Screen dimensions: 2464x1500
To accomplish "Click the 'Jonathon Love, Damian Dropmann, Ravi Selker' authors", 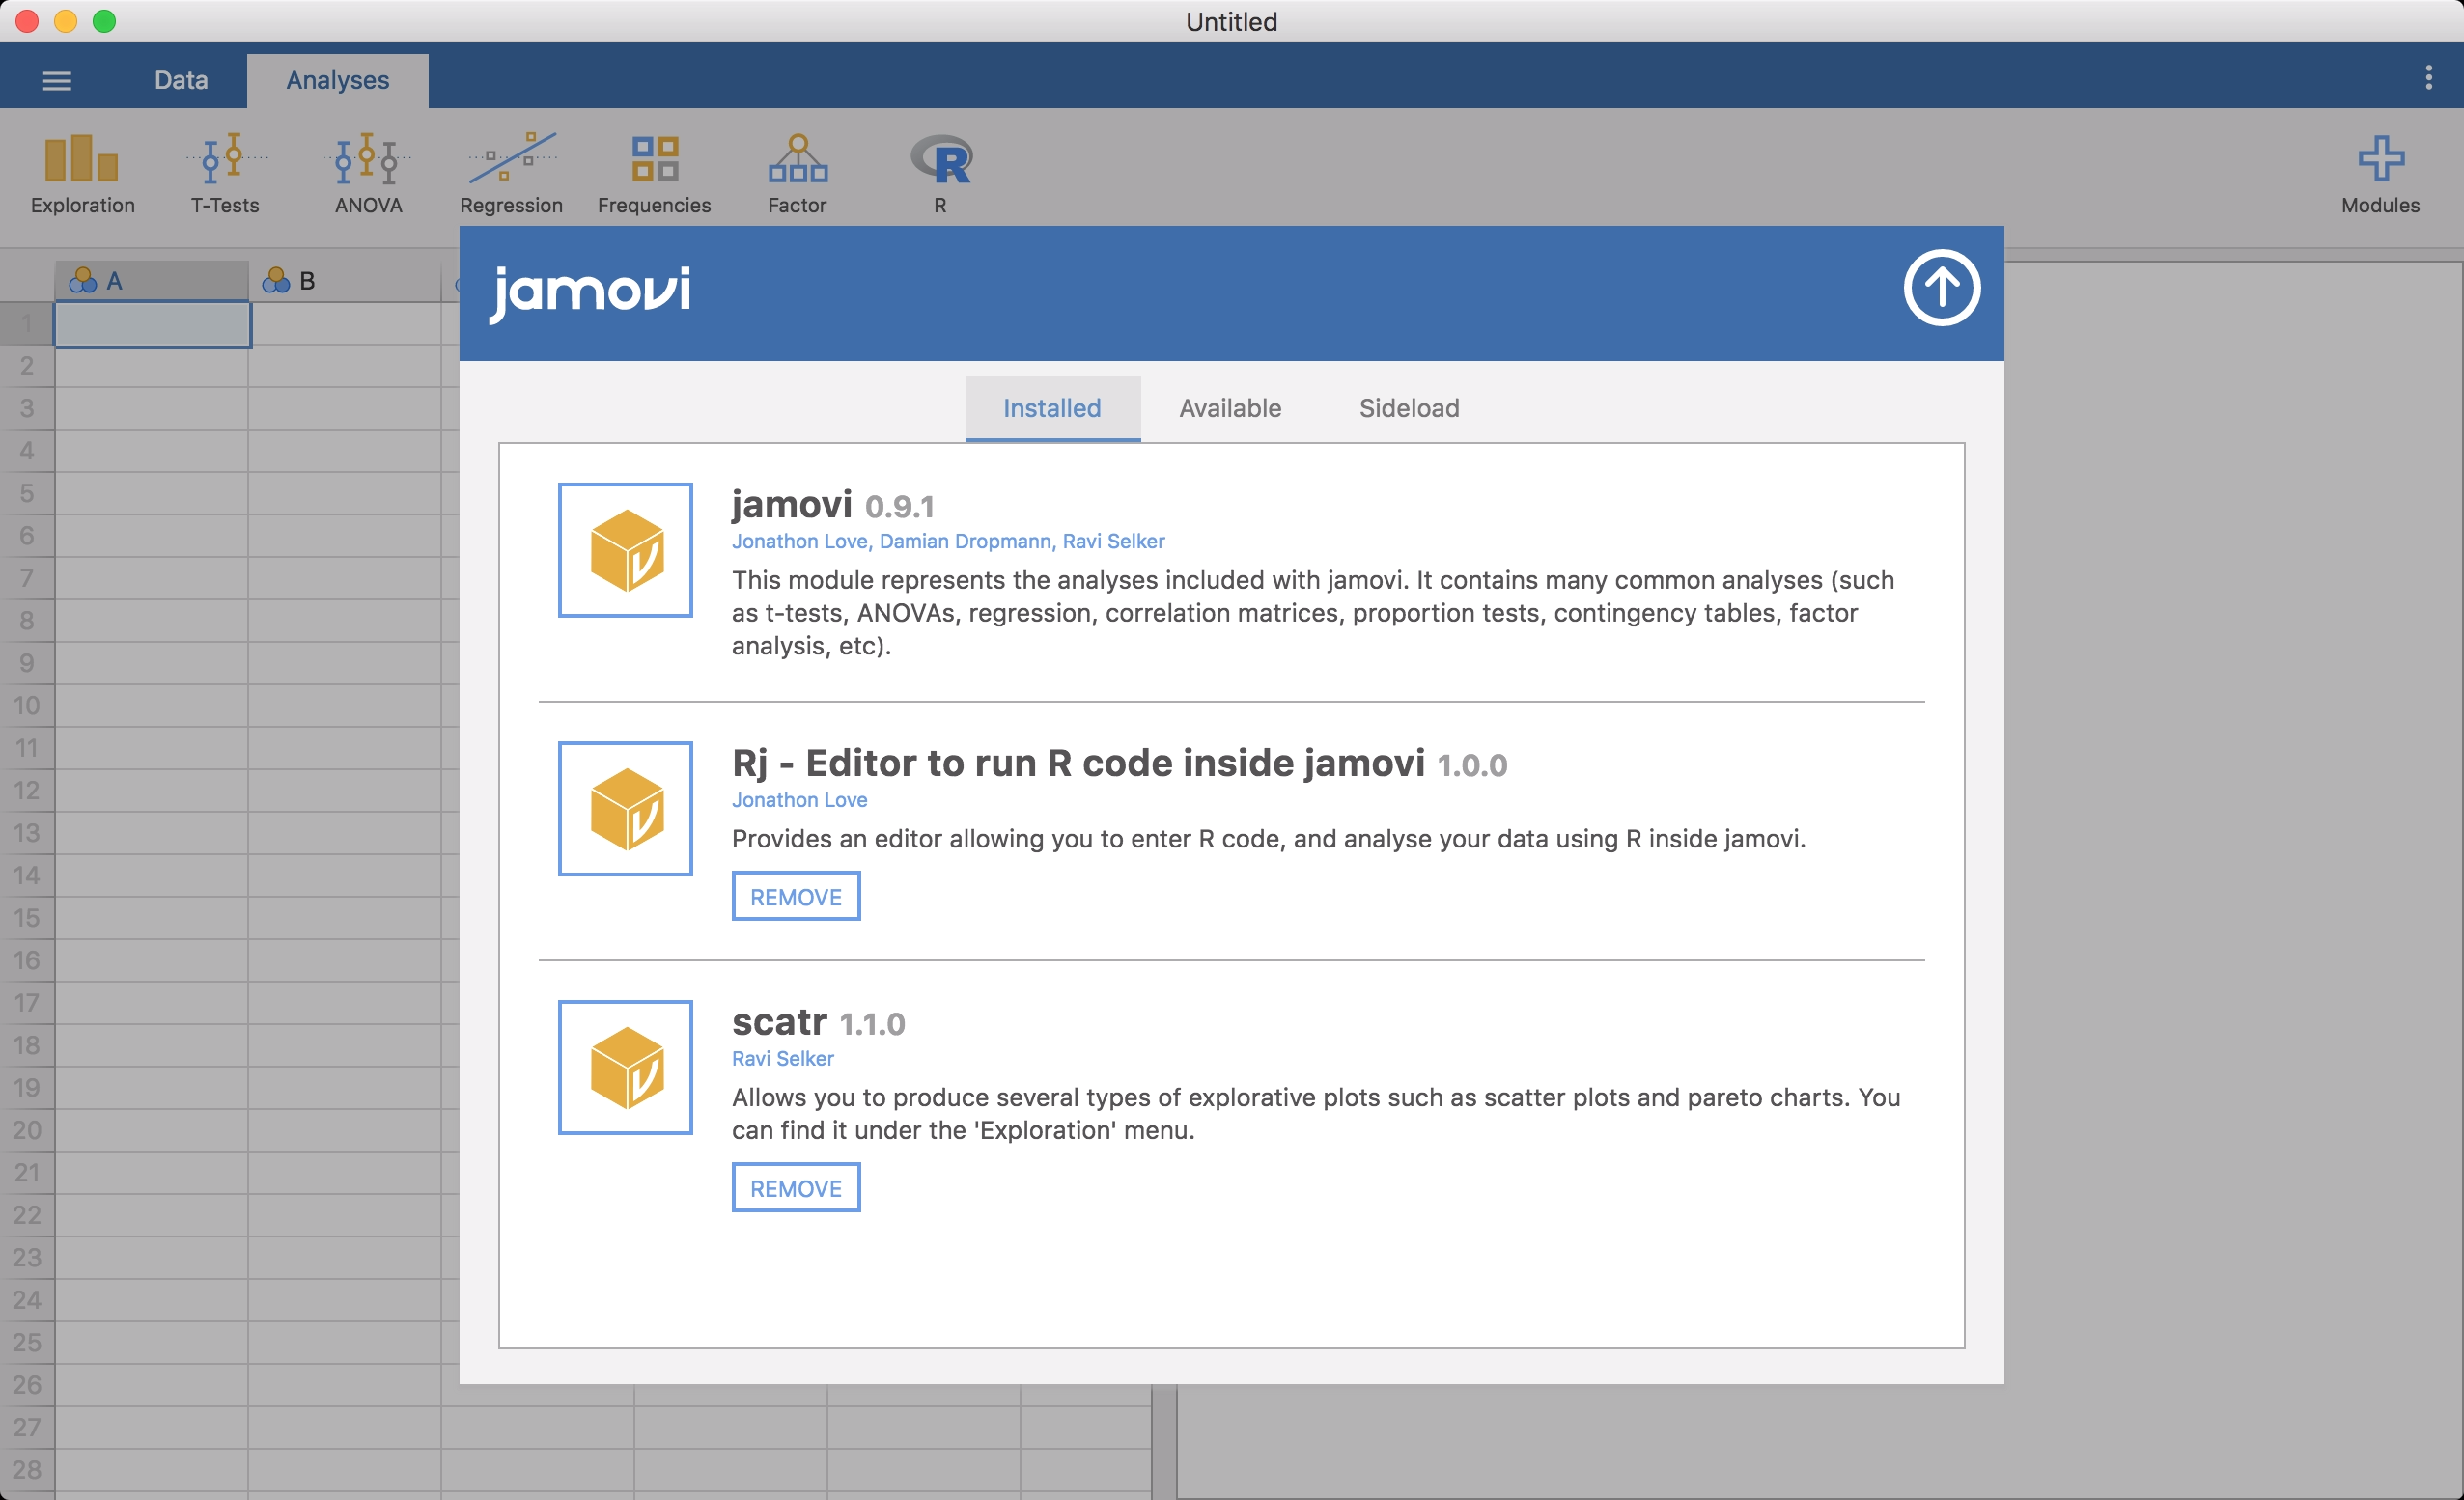I will click(948, 541).
